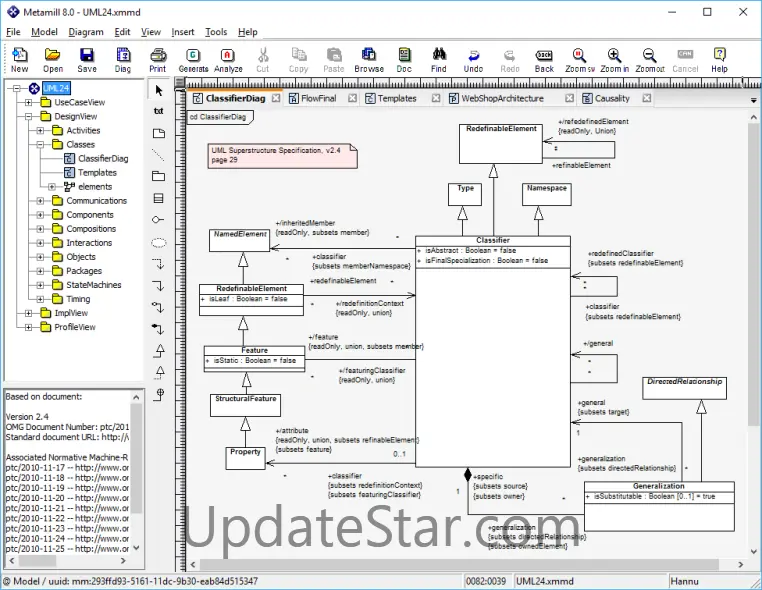The image size is (762, 590).
Task: Click the documentation pane vertical scrollbar
Action: coord(136,457)
